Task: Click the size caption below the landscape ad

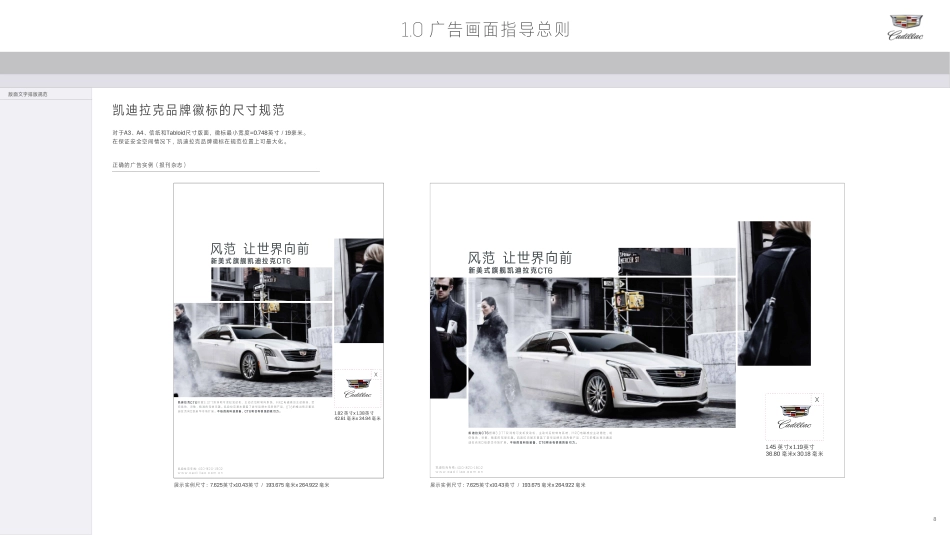Action: click(x=508, y=485)
